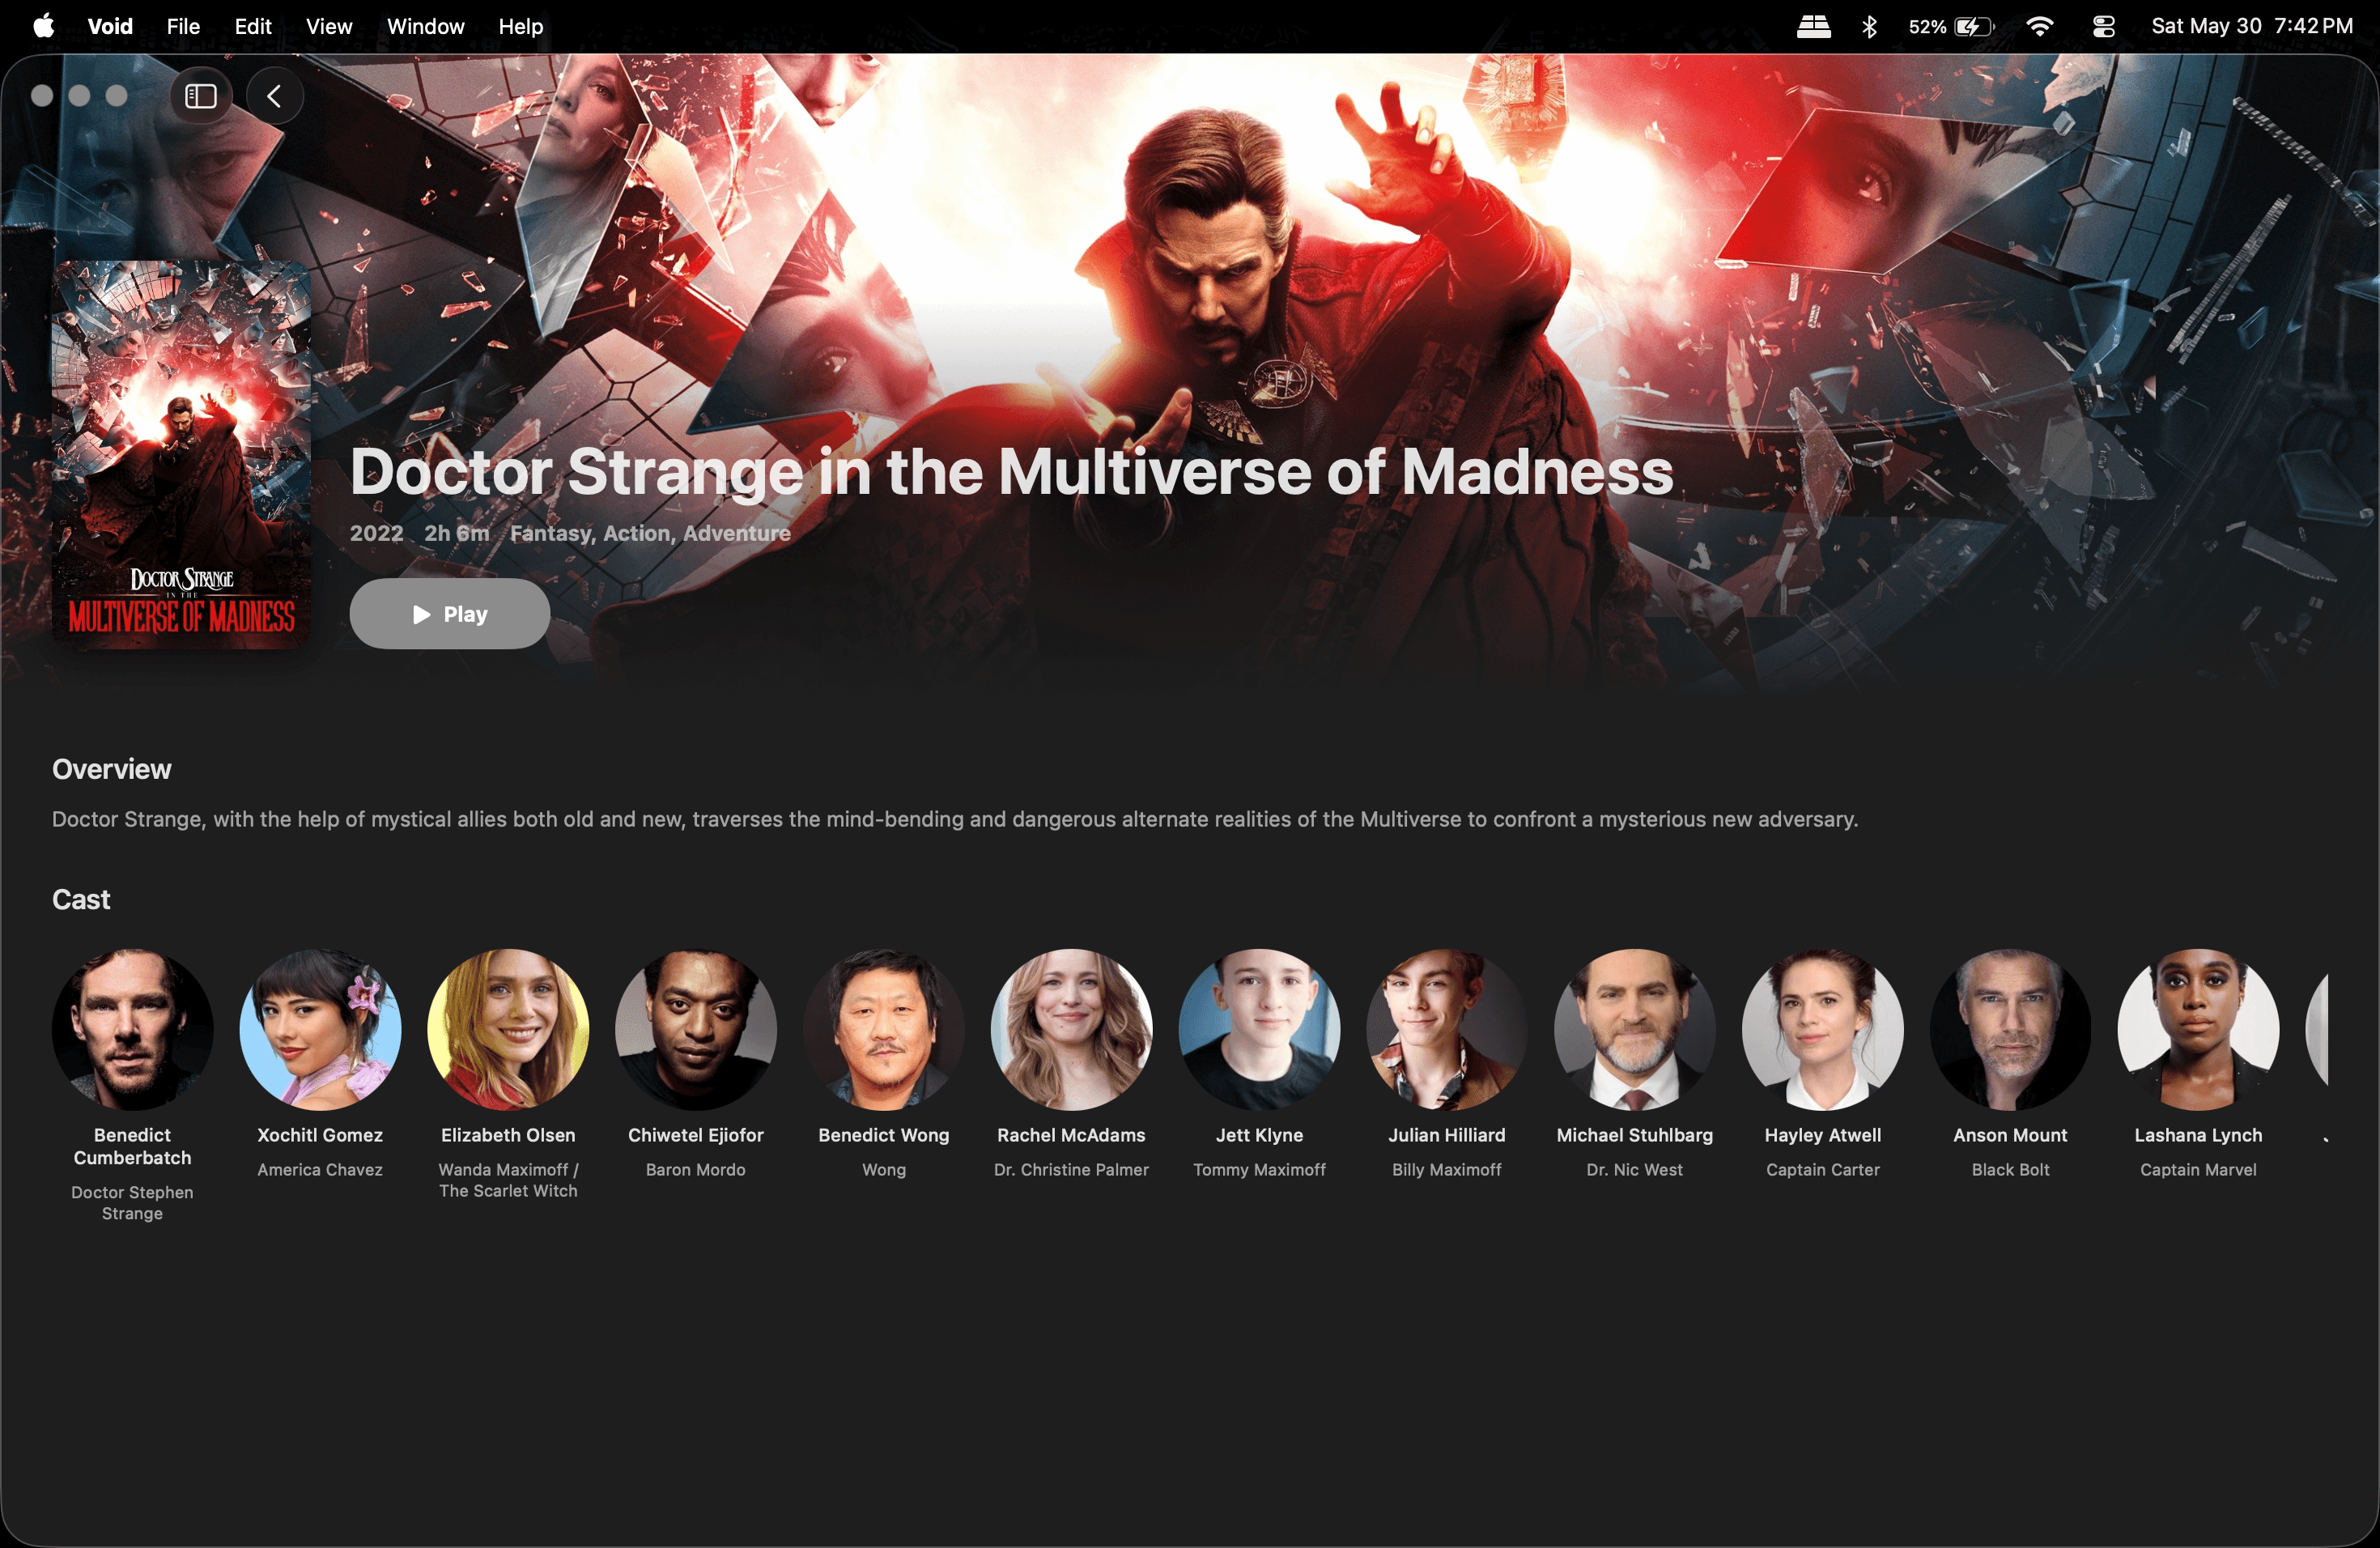The image size is (2380, 1548).
Task: Open Xochitl Gomez cast profile
Action: pyautogui.click(x=320, y=1030)
